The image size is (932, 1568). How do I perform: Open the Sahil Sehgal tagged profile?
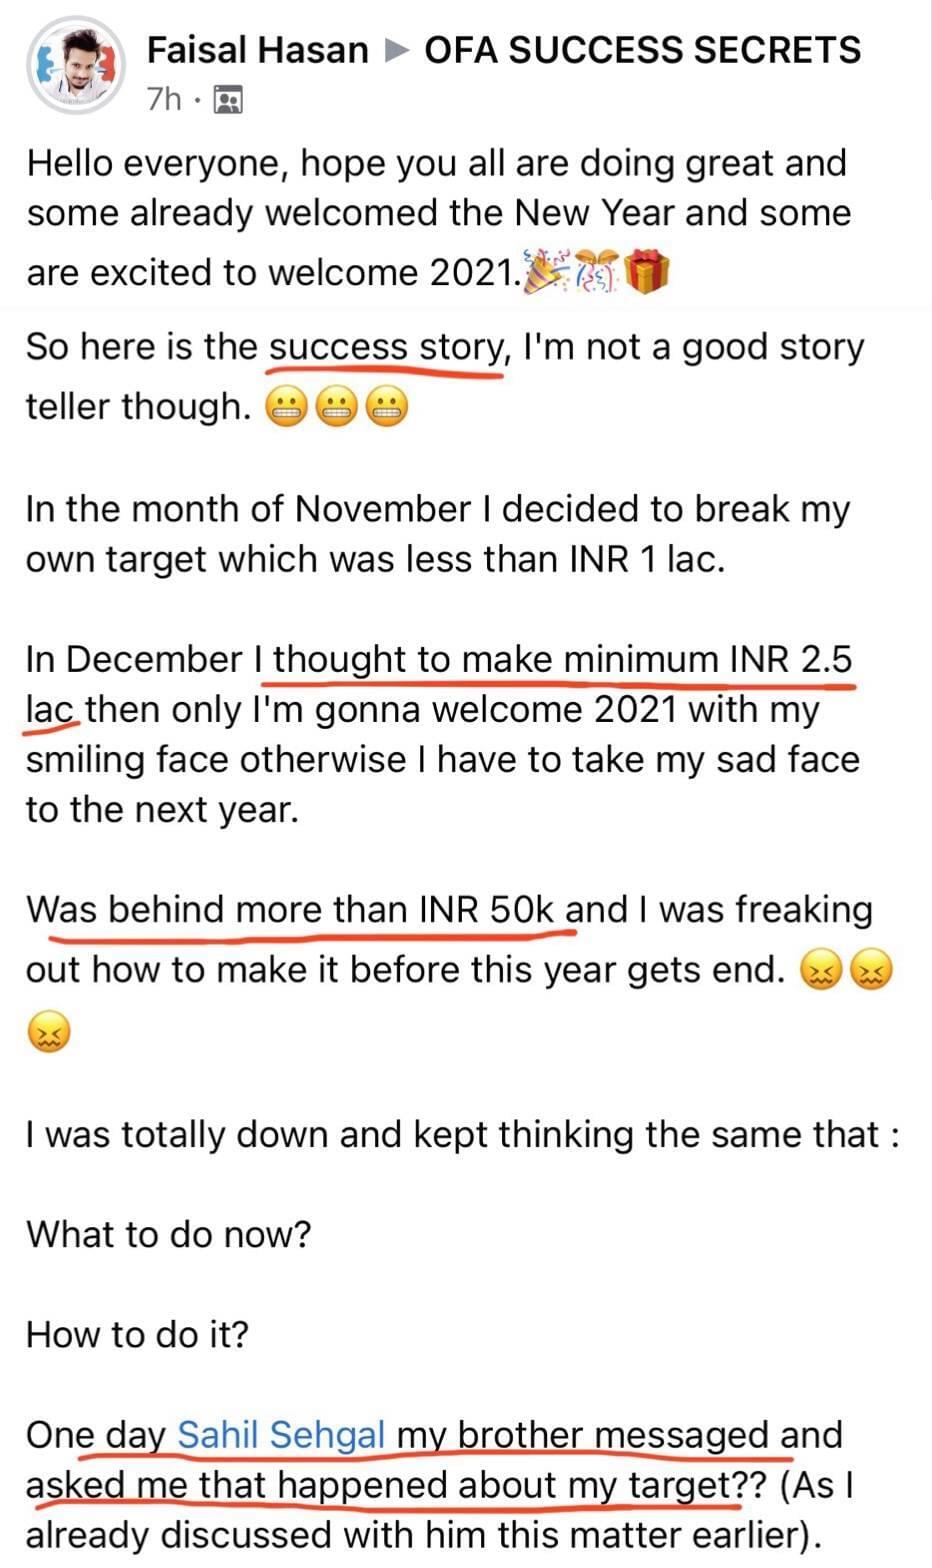(281, 1435)
